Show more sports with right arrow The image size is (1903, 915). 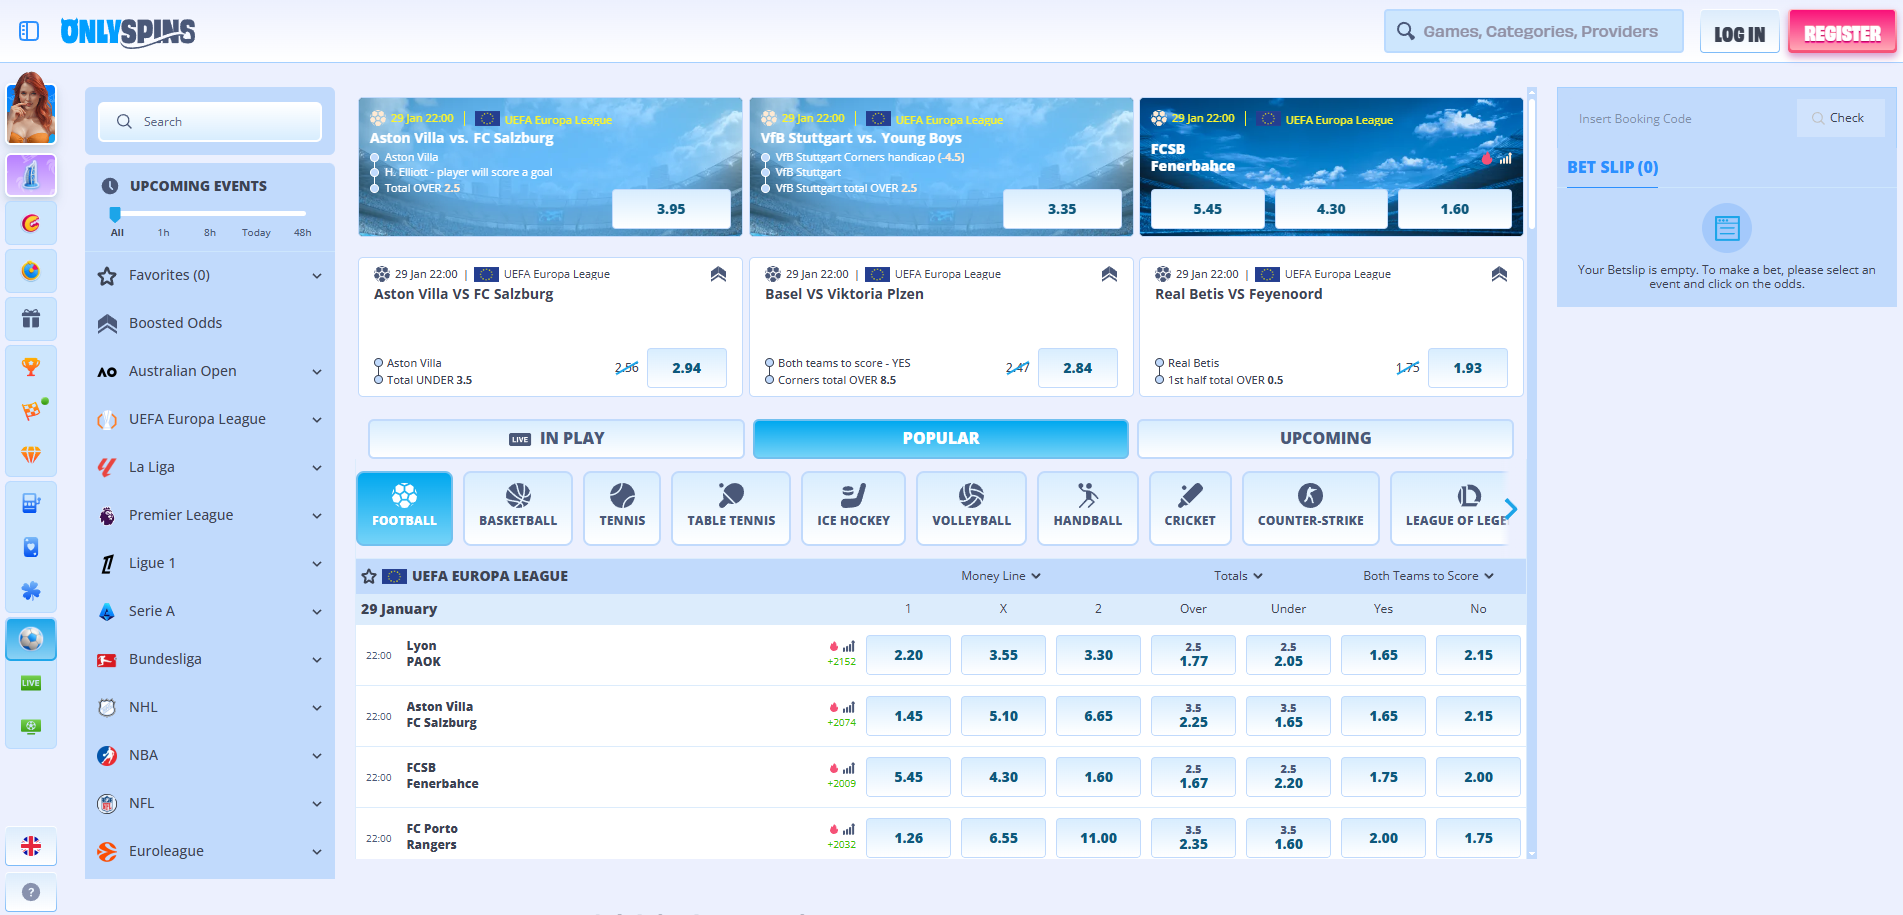click(x=1511, y=509)
